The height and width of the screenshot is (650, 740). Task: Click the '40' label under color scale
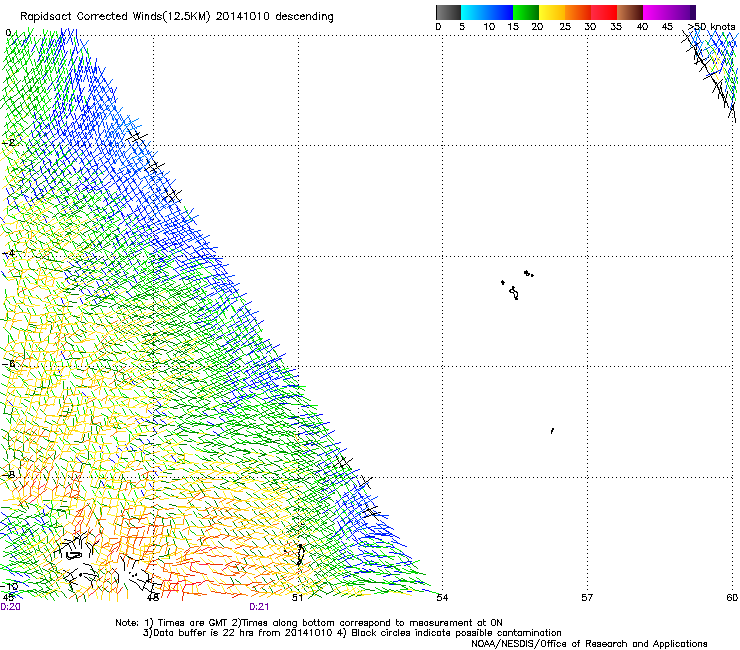tap(642, 27)
